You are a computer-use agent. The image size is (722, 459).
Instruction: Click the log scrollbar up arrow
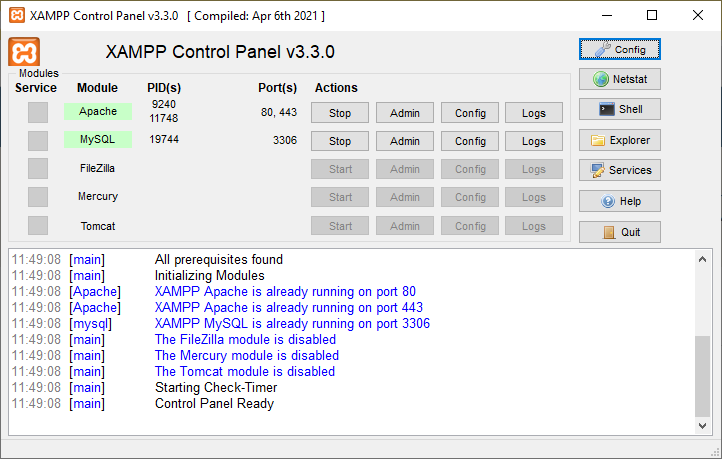(x=702, y=259)
